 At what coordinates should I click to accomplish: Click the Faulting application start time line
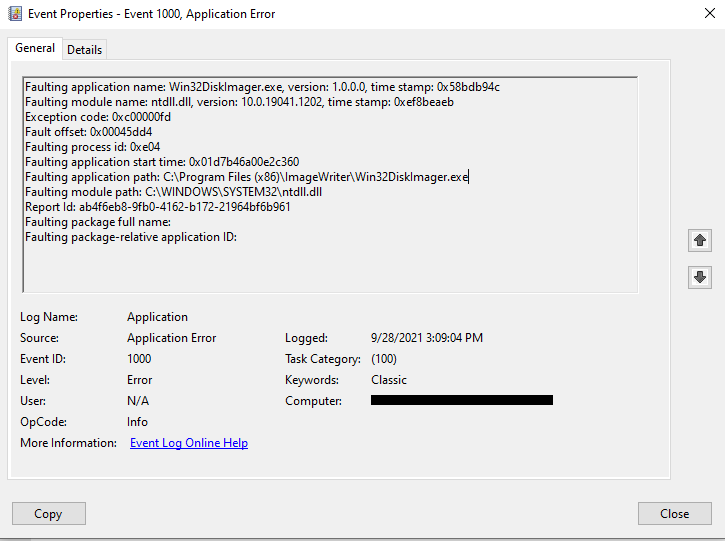point(162,162)
